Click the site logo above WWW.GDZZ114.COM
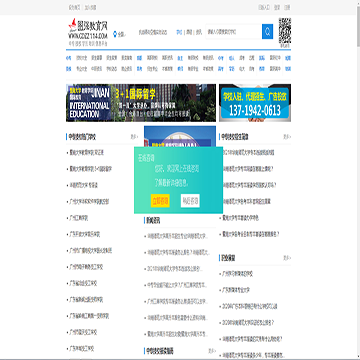 coord(88,25)
